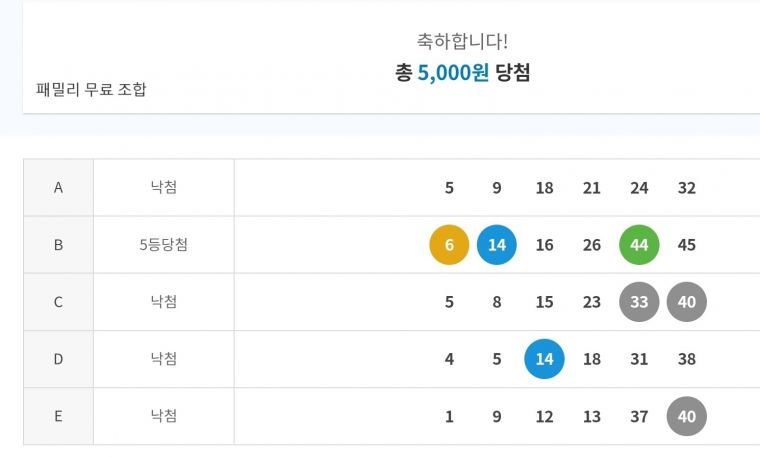Click the blue ball 14 in row B
Screen dimensions: 760x457
point(497,245)
